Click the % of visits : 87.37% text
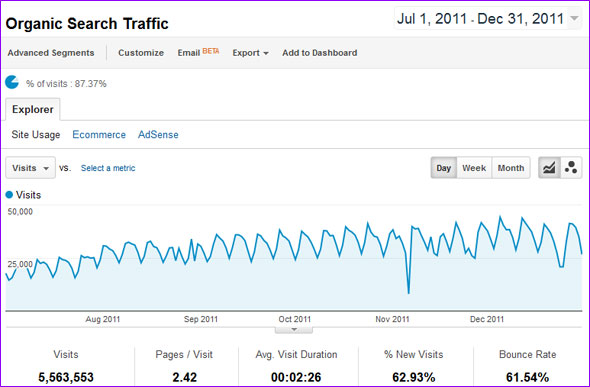Screen dimensions: 590x387 pos(66,83)
